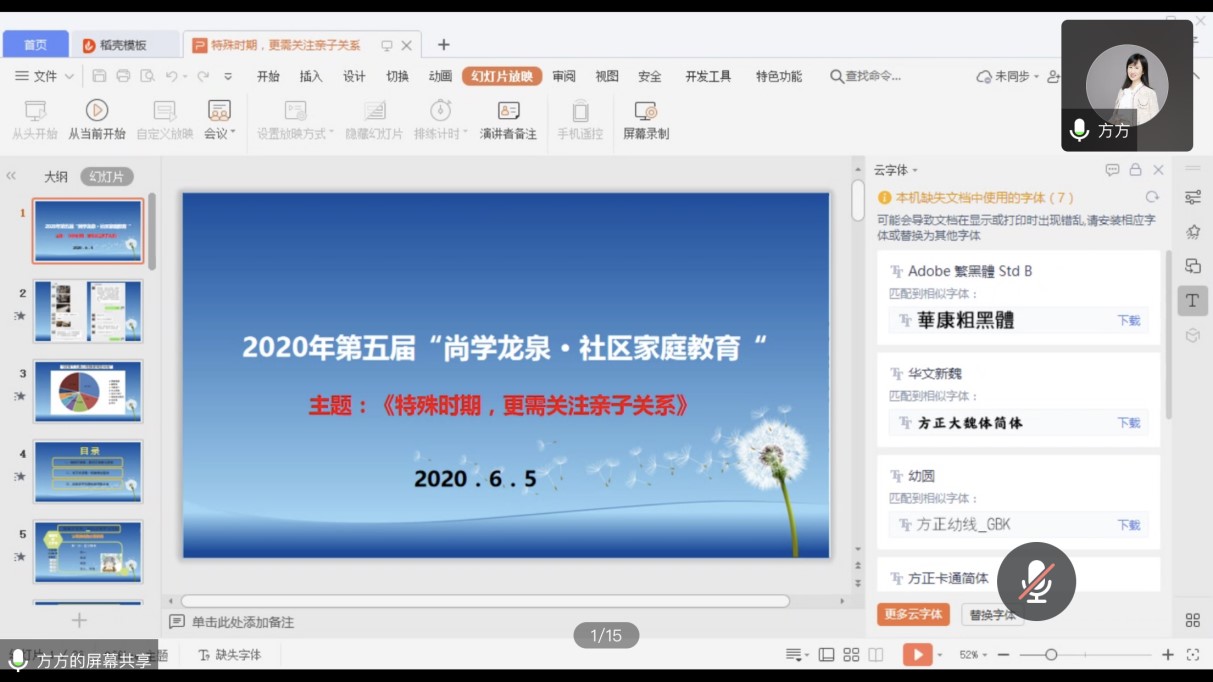Click the lock icon in the 云字体 panel header
This screenshot has height=682, width=1213.
(x=1135, y=170)
